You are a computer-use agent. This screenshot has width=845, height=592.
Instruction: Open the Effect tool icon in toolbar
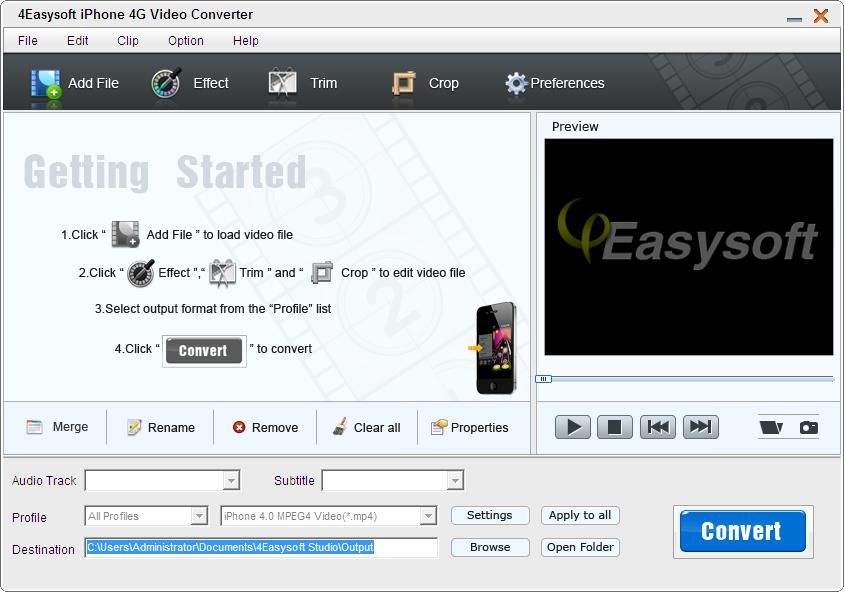pyautogui.click(x=166, y=83)
